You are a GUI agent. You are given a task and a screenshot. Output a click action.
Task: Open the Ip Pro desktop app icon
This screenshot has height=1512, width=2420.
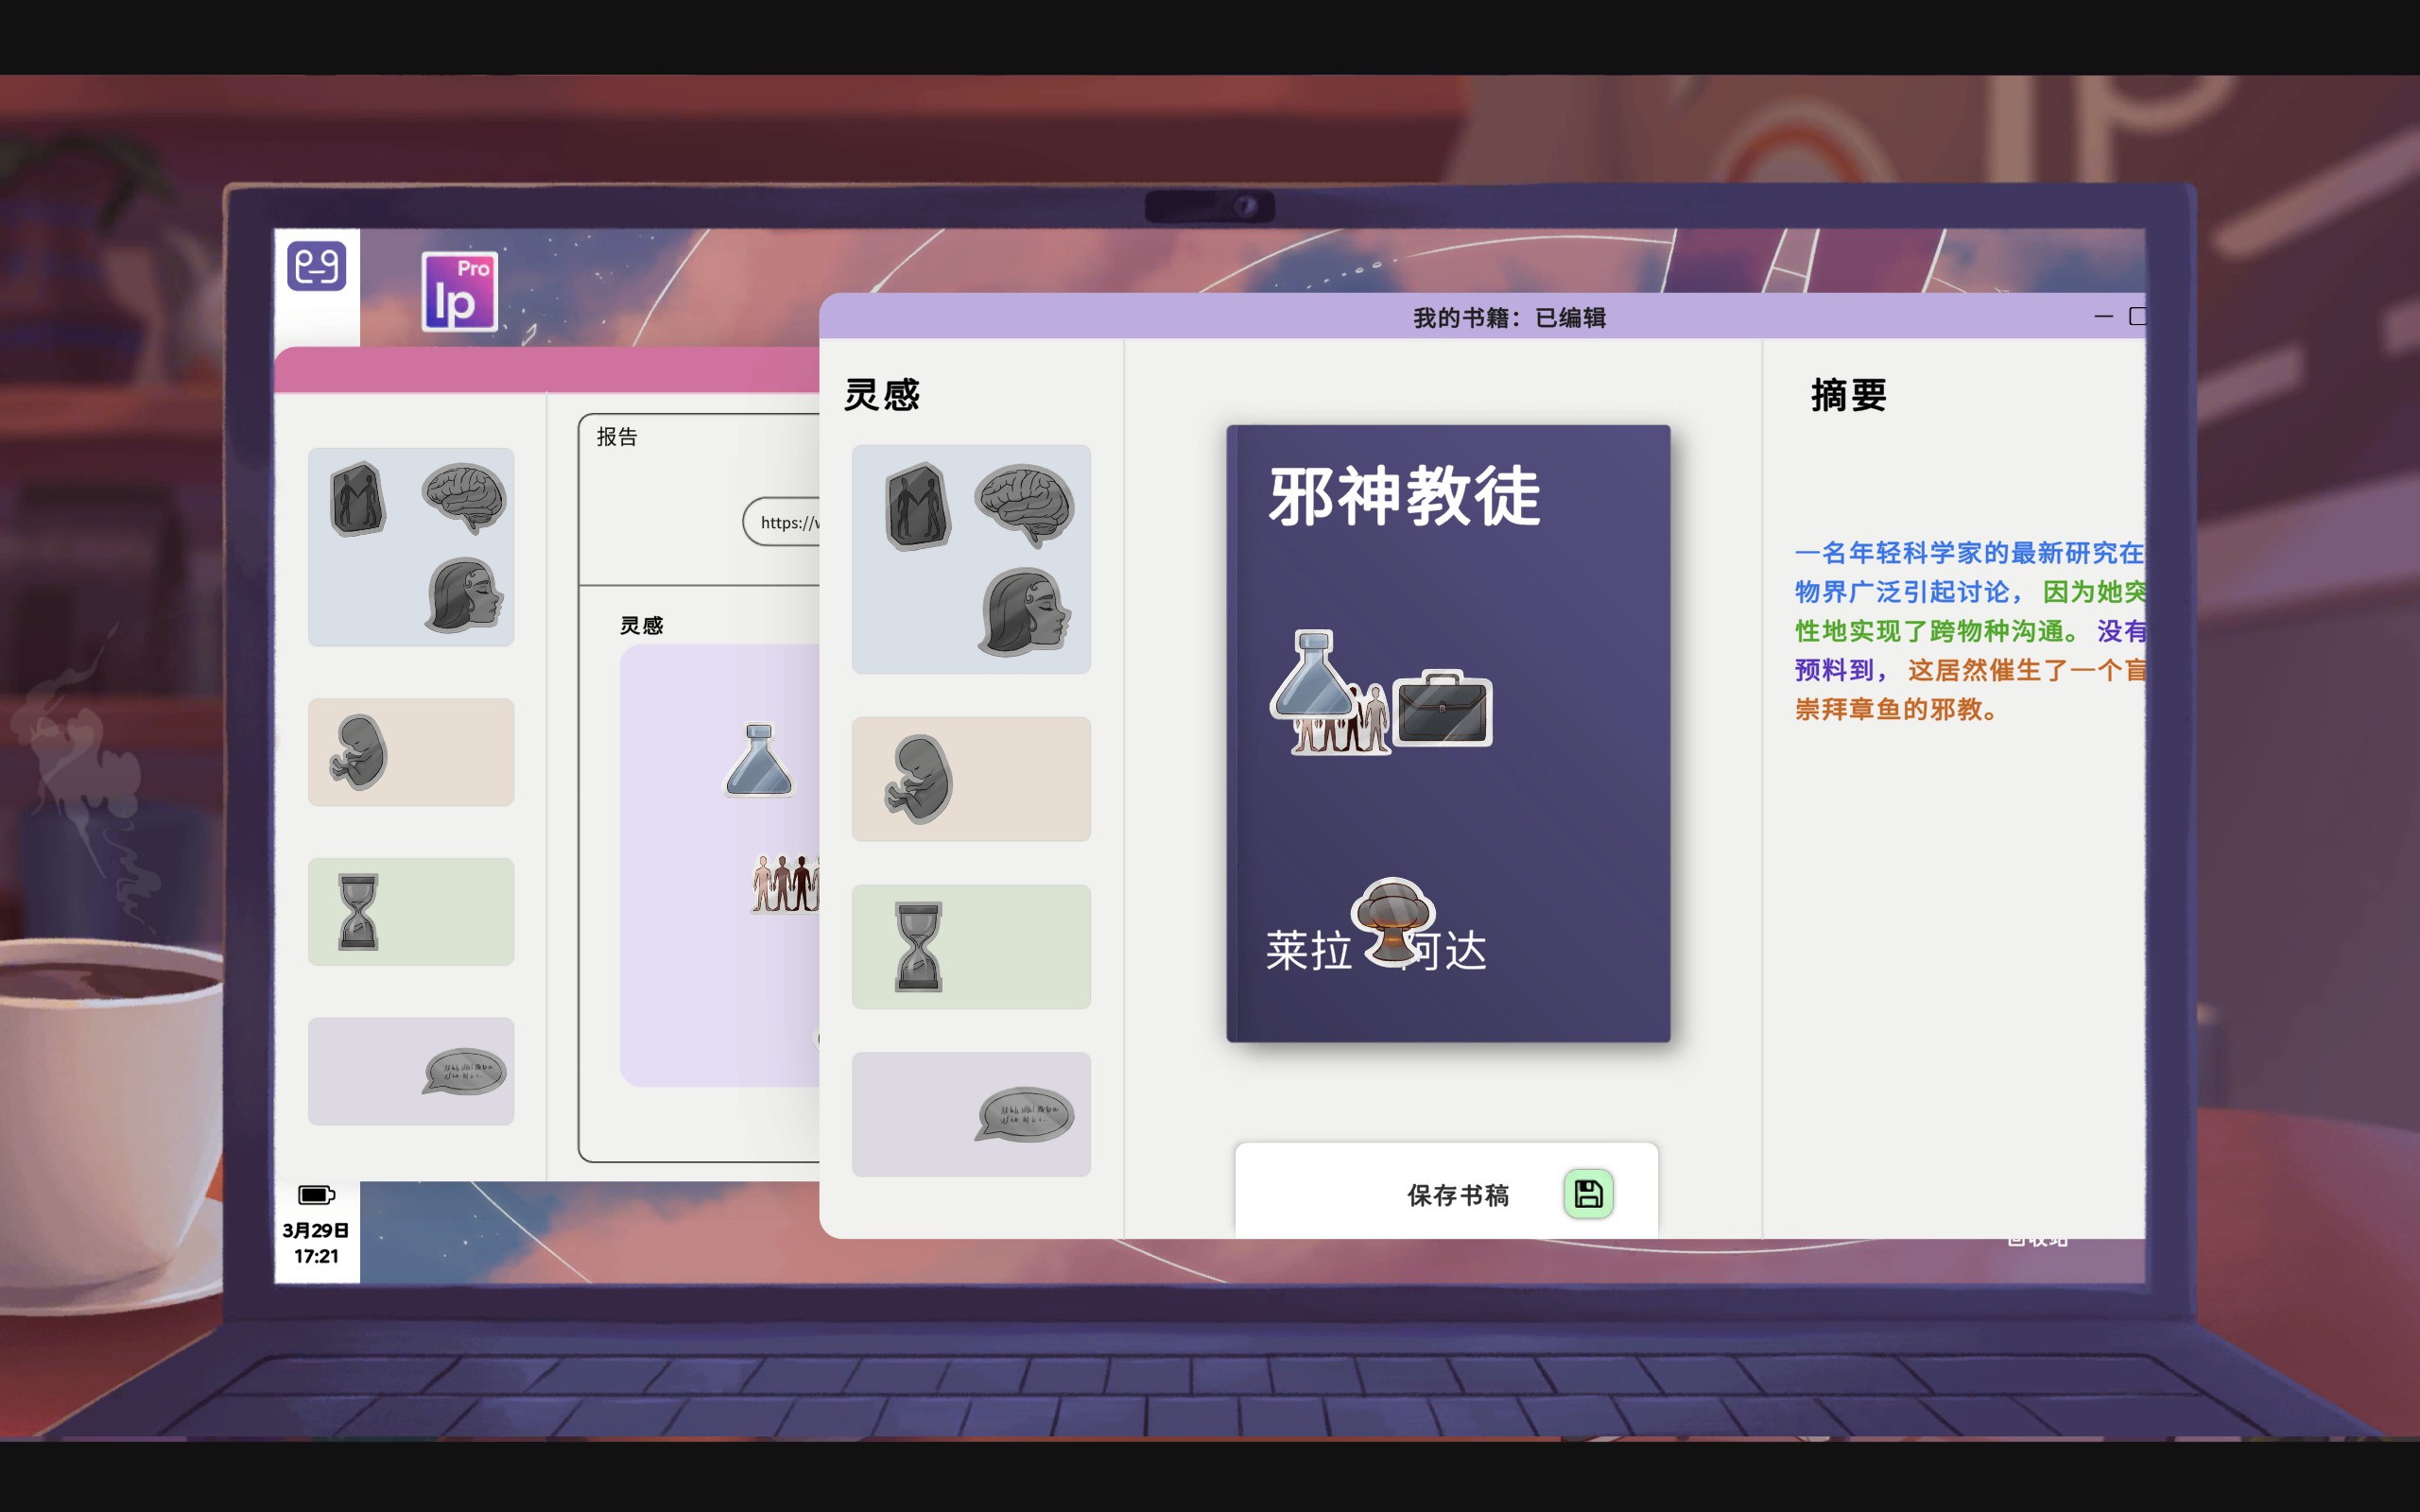(x=459, y=292)
